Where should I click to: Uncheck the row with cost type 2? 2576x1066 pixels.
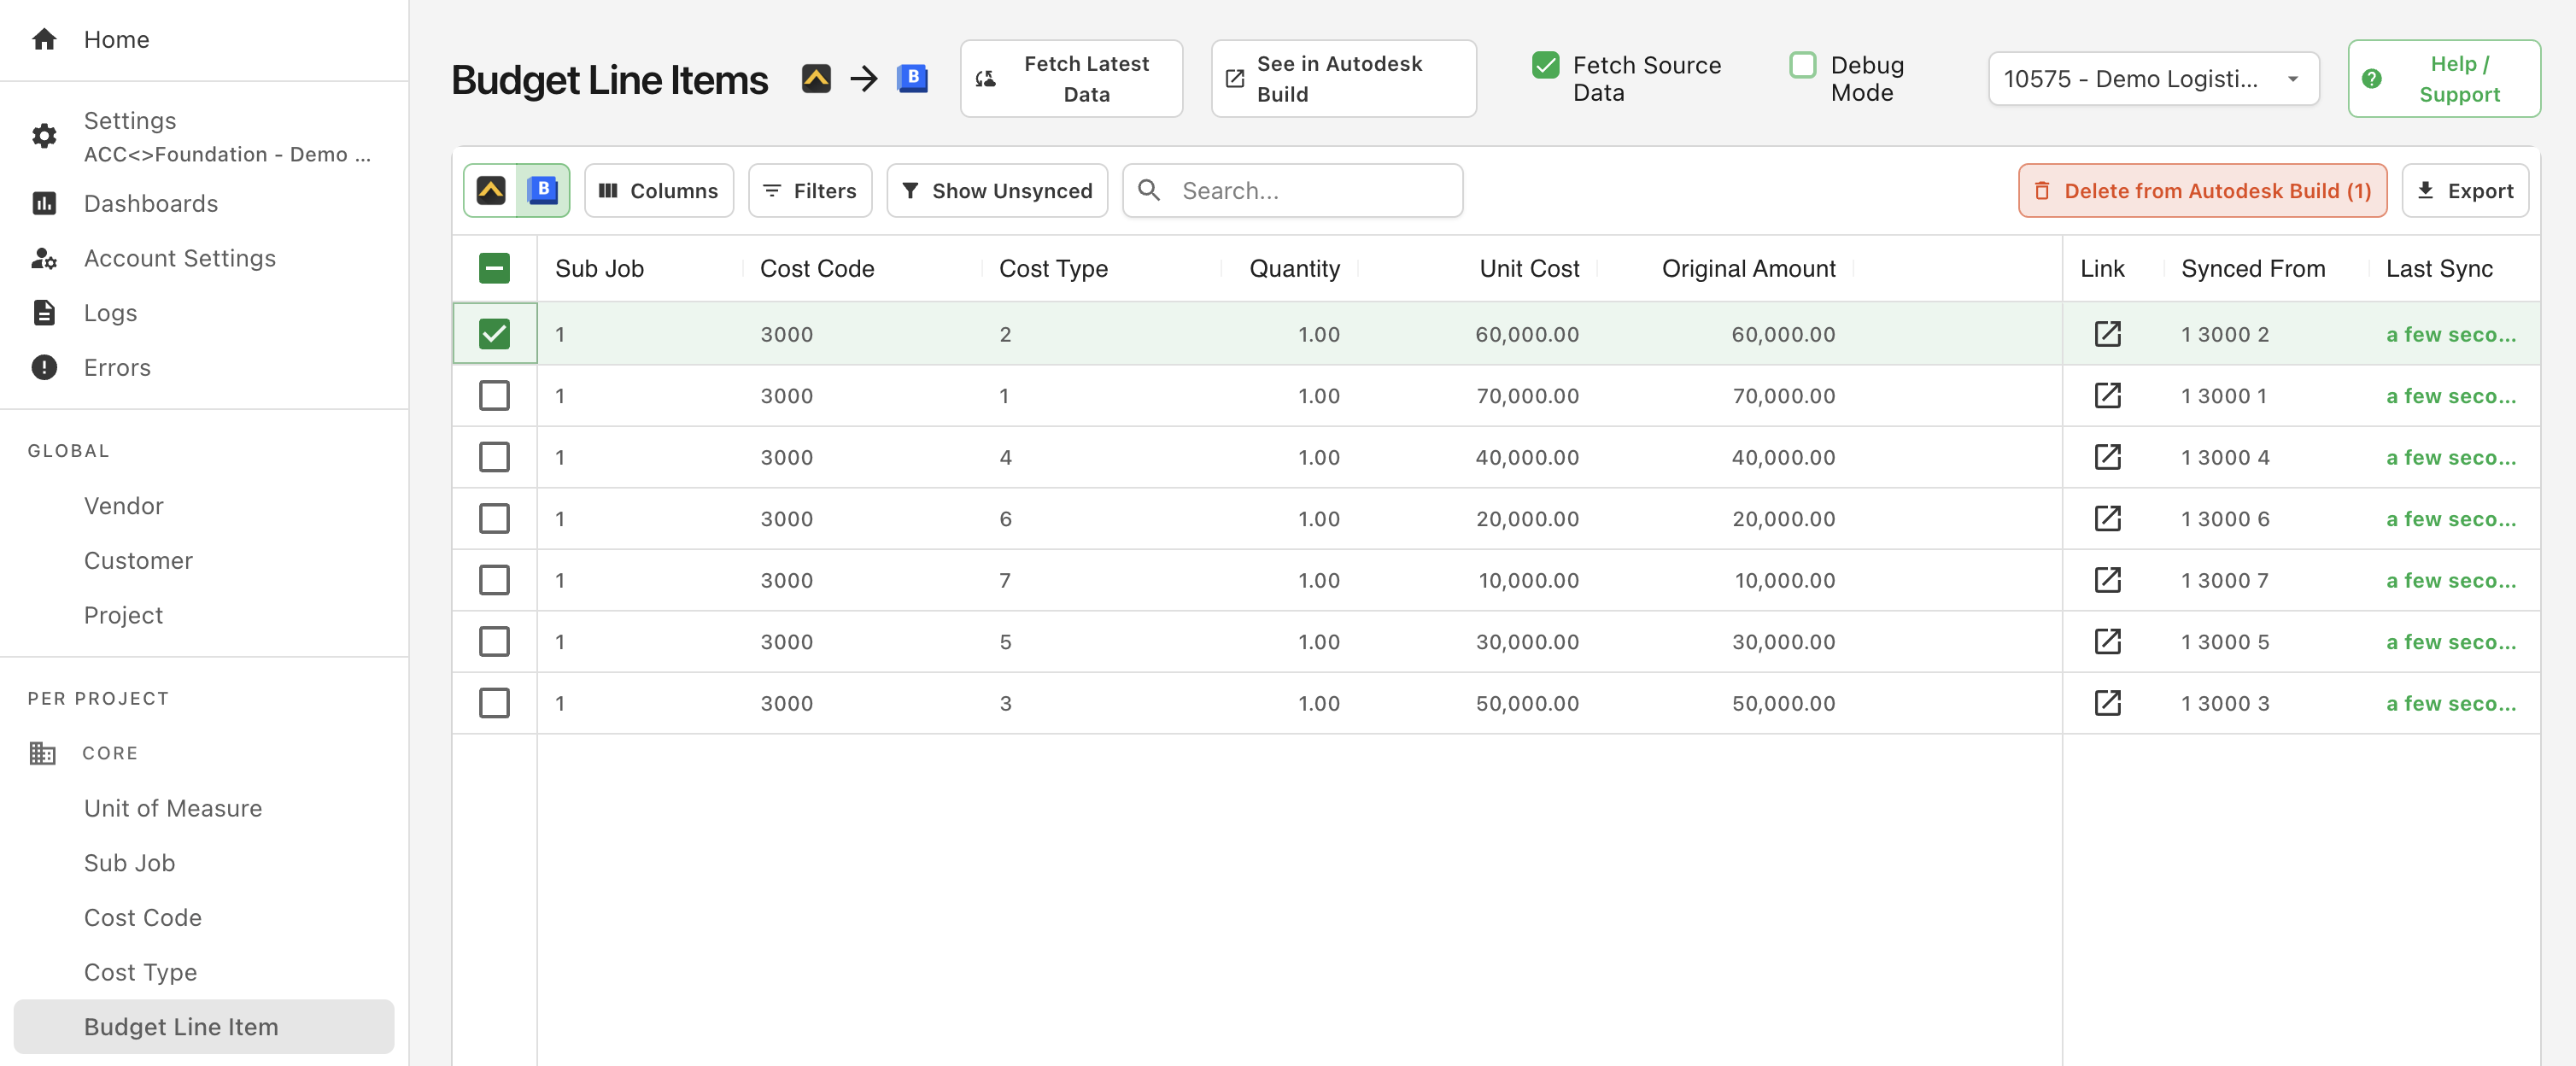tap(494, 334)
